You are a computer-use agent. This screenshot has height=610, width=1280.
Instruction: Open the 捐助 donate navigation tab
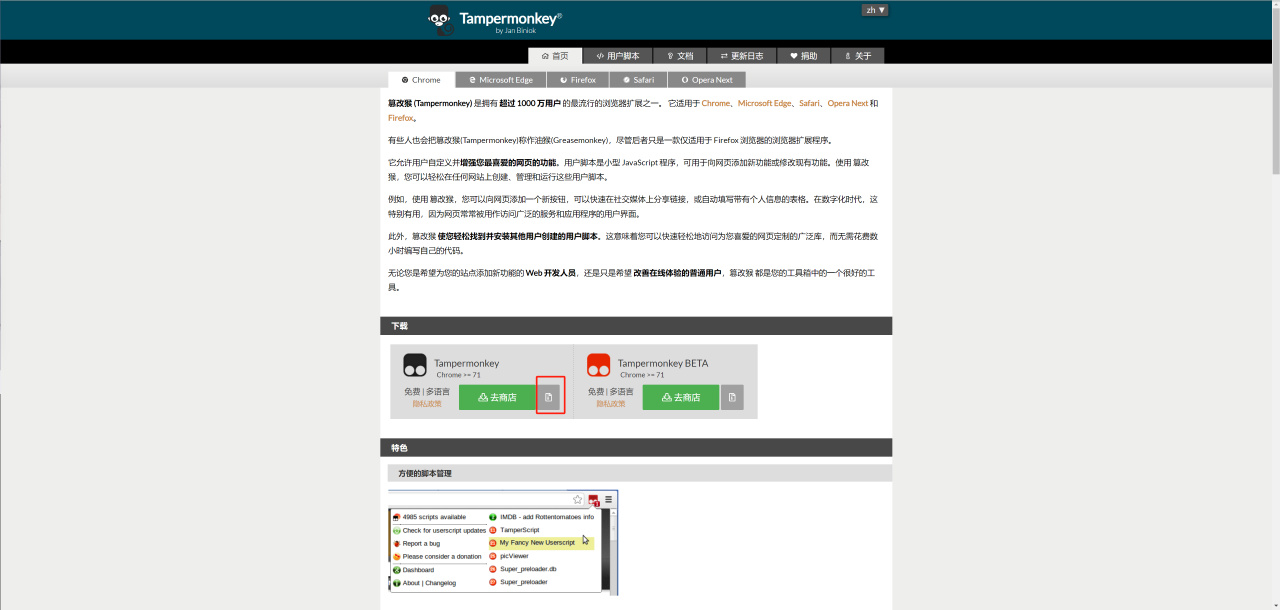804,56
